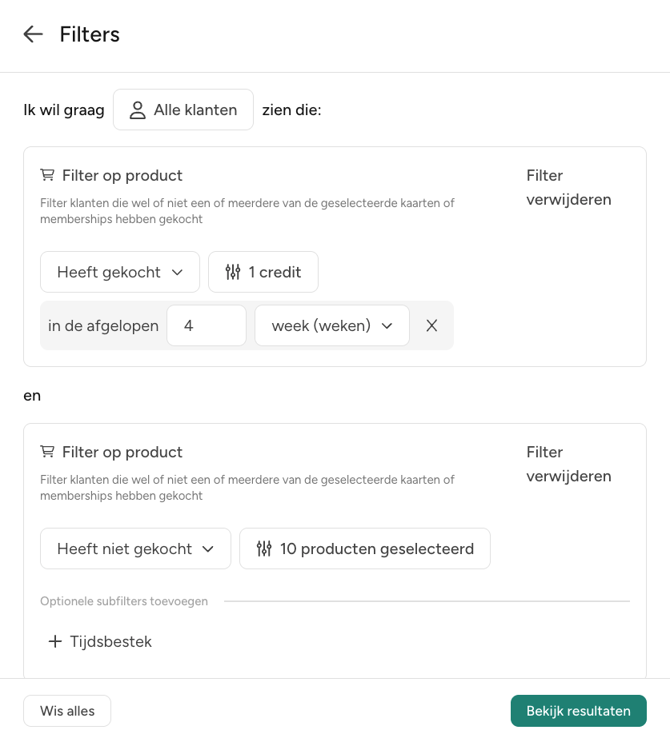Click the sliders icon beside 10 producten geselecteerd

point(264,549)
